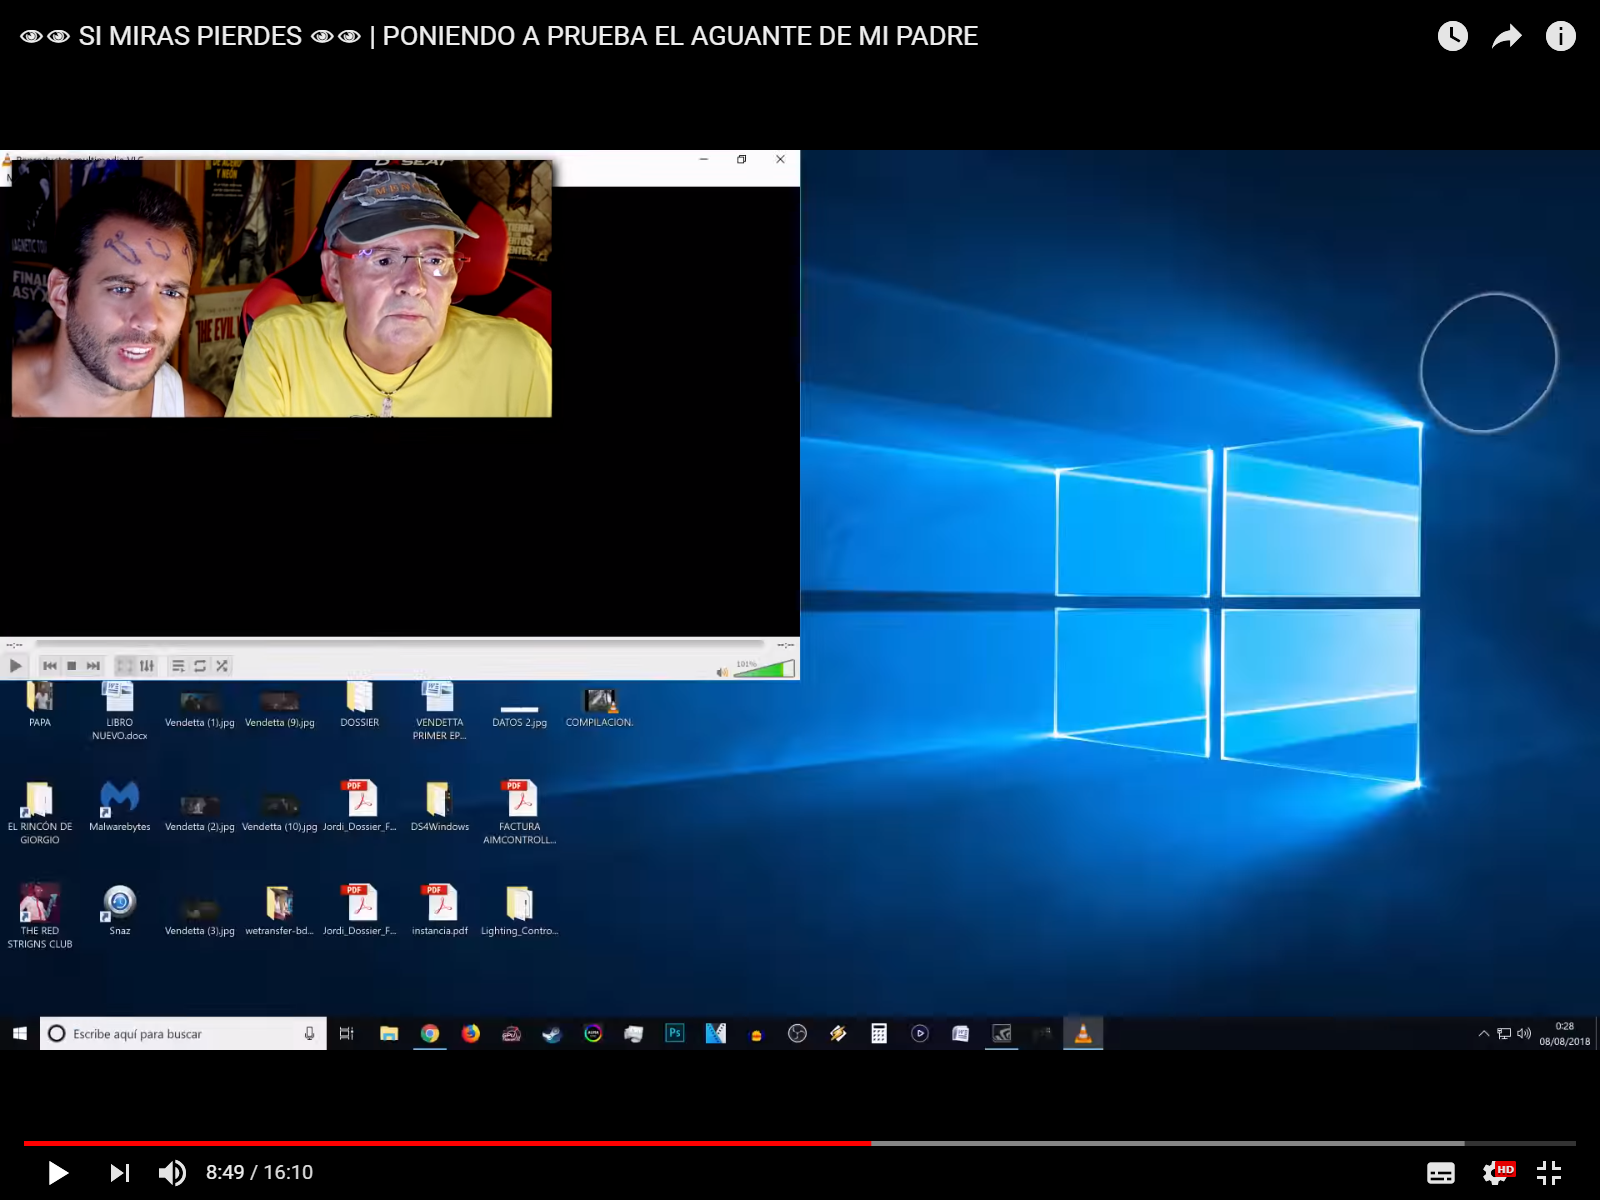Image resolution: width=1600 pixels, height=1200 pixels.
Task: Play the YouTube video
Action: pyautogui.click(x=58, y=1172)
